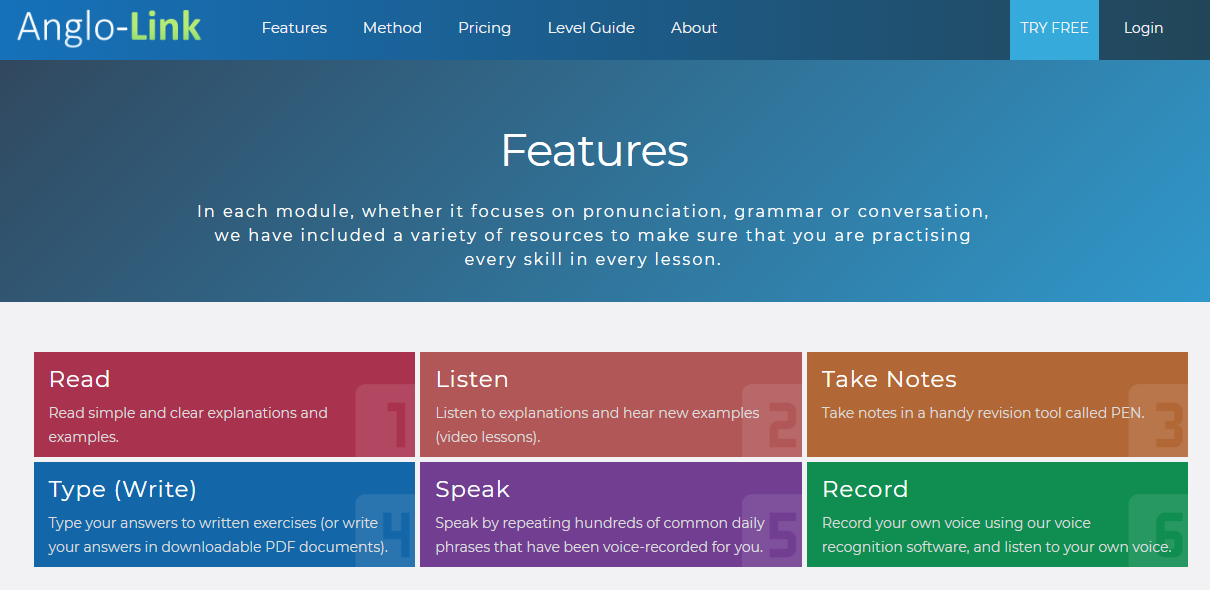Image resolution: width=1210 pixels, height=590 pixels.
Task: Click the TRY FREE button
Action: click(1054, 29)
